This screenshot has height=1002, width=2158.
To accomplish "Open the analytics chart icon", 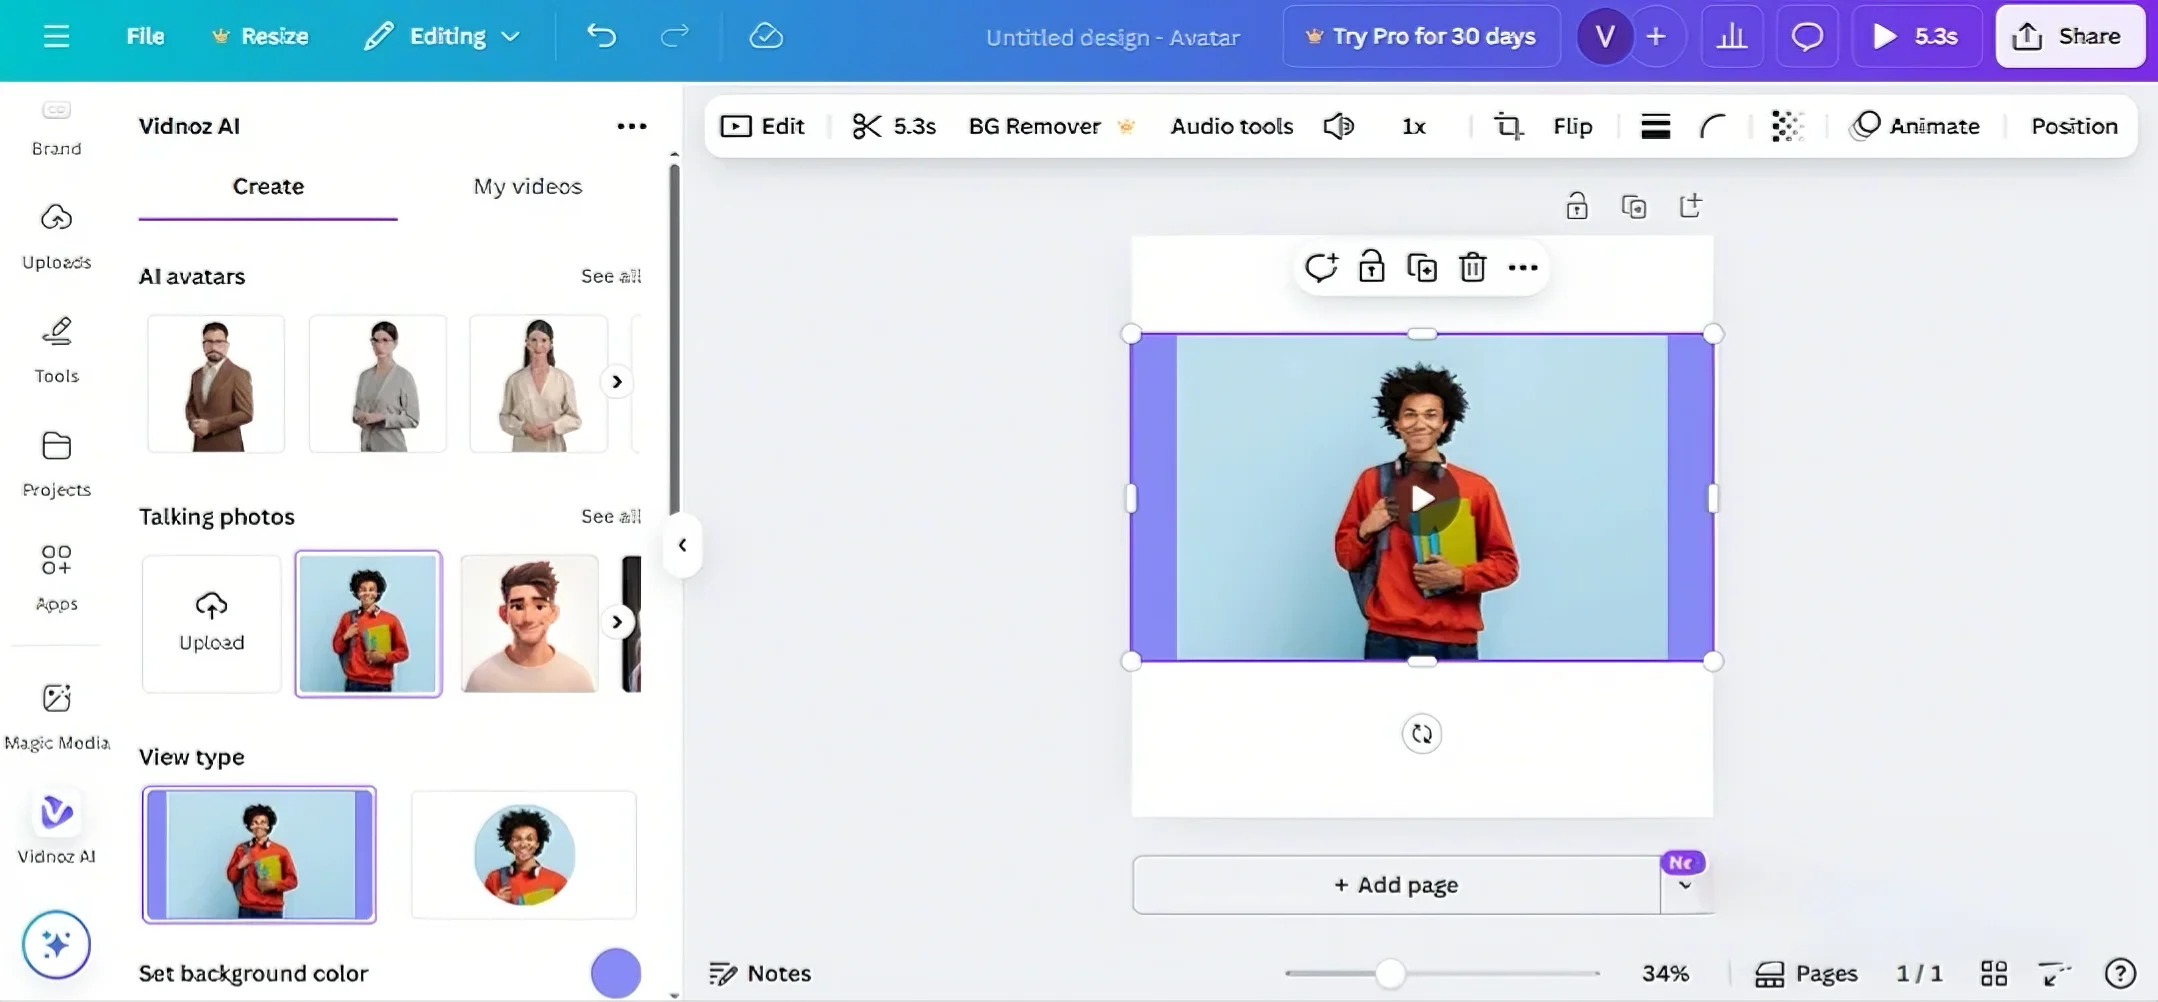I will click(x=1732, y=36).
